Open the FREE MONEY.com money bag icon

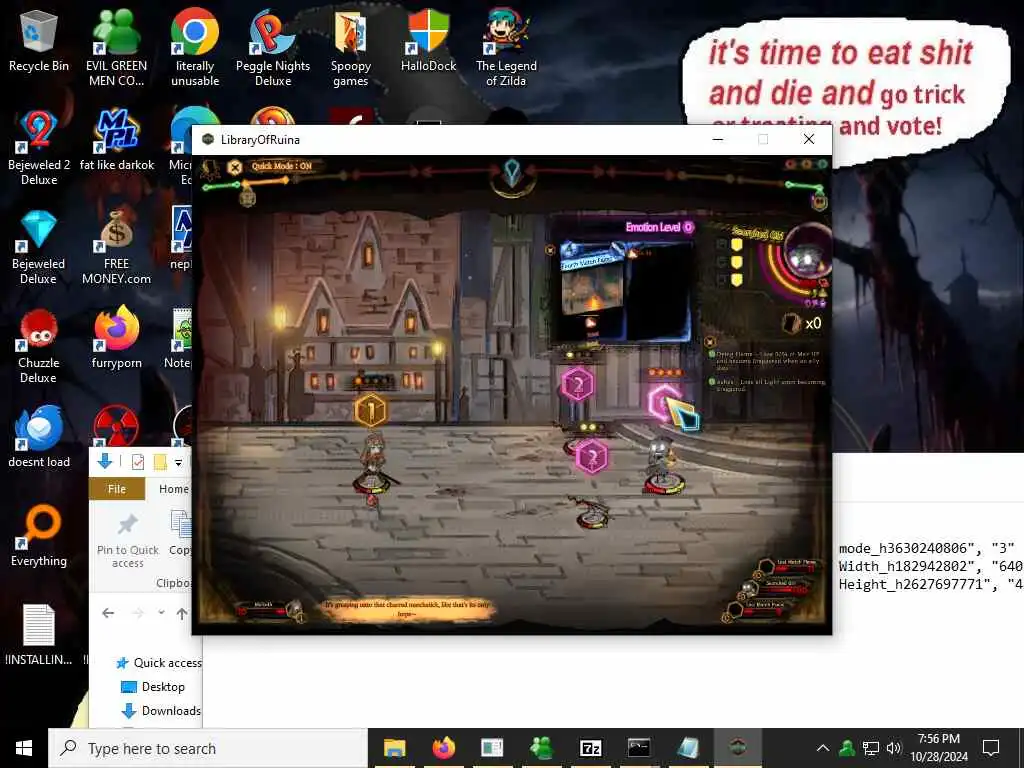pos(116,246)
